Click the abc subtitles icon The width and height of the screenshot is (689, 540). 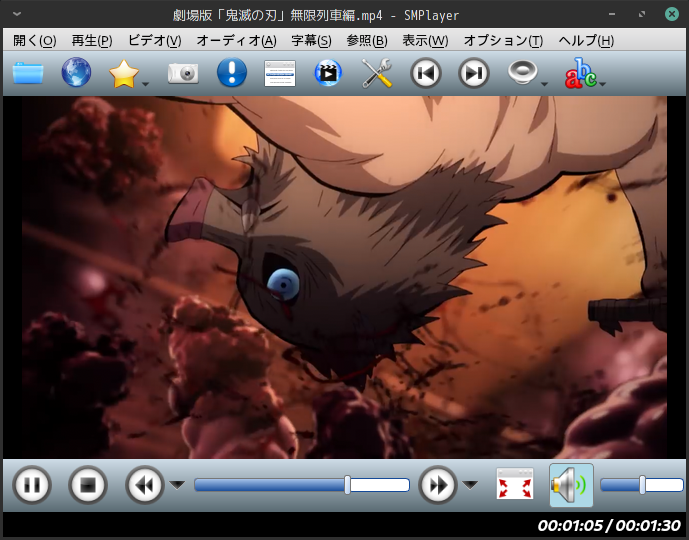580,73
